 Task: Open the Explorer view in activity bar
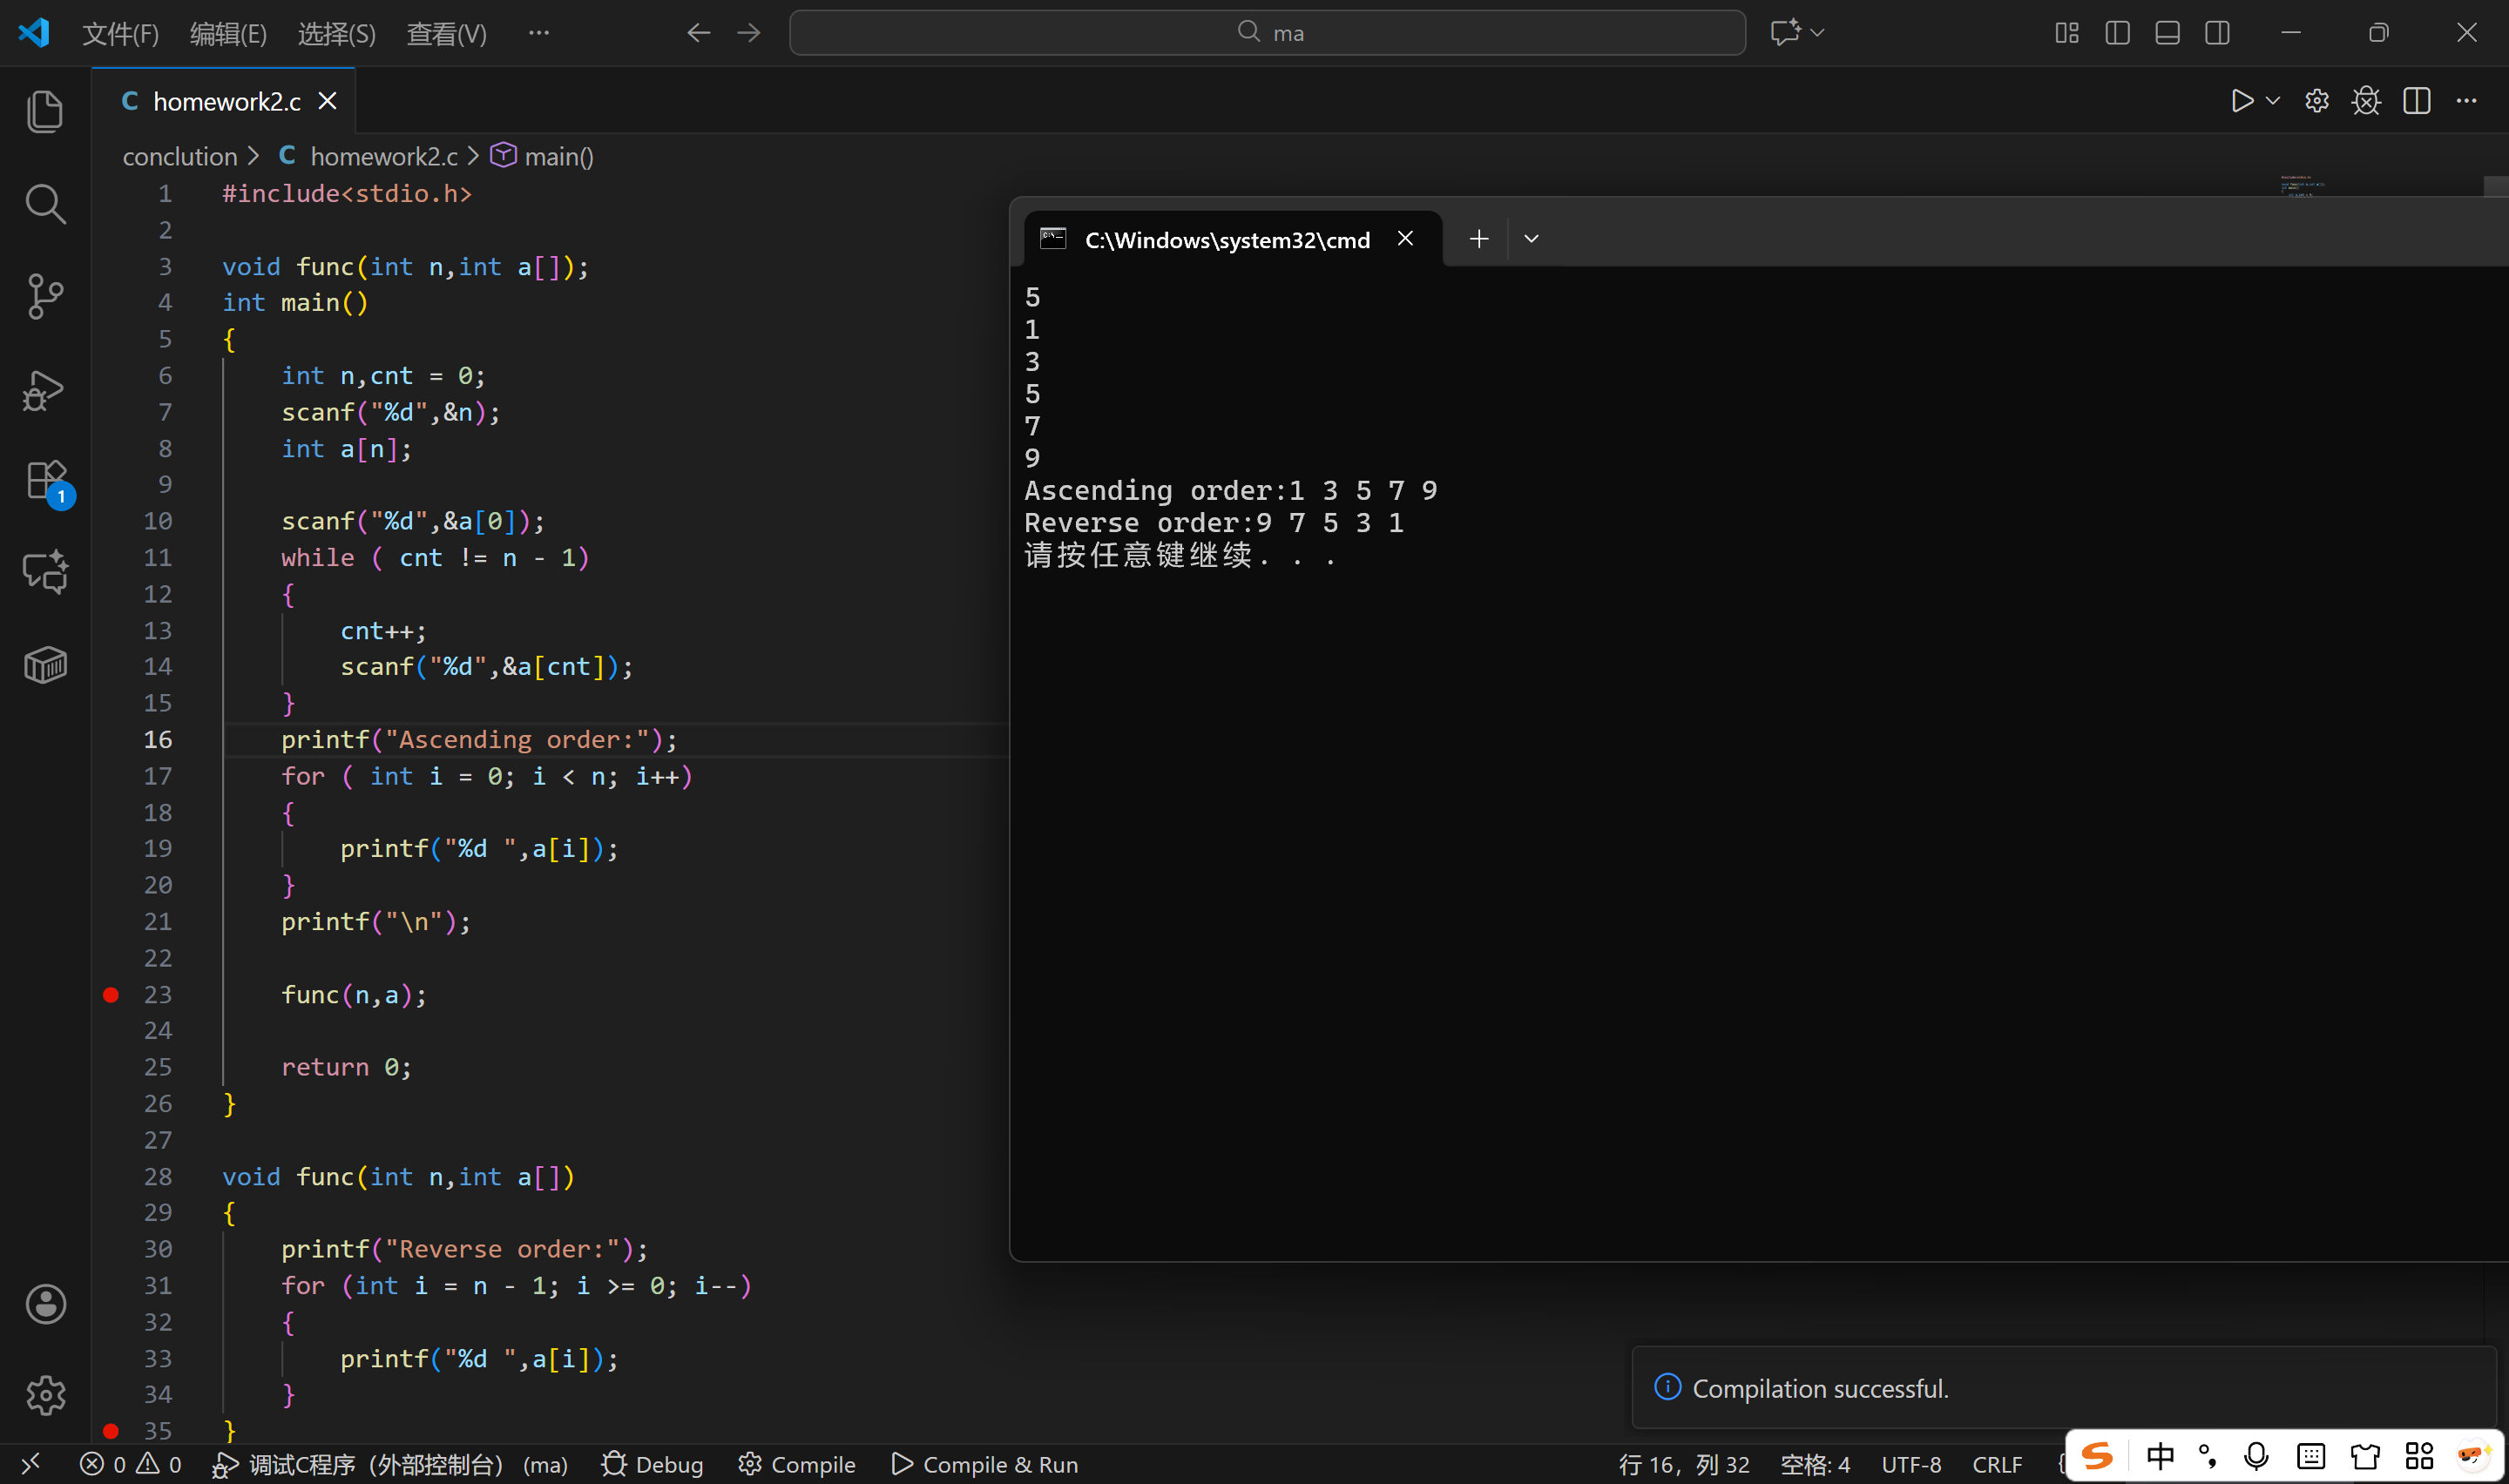[45, 111]
